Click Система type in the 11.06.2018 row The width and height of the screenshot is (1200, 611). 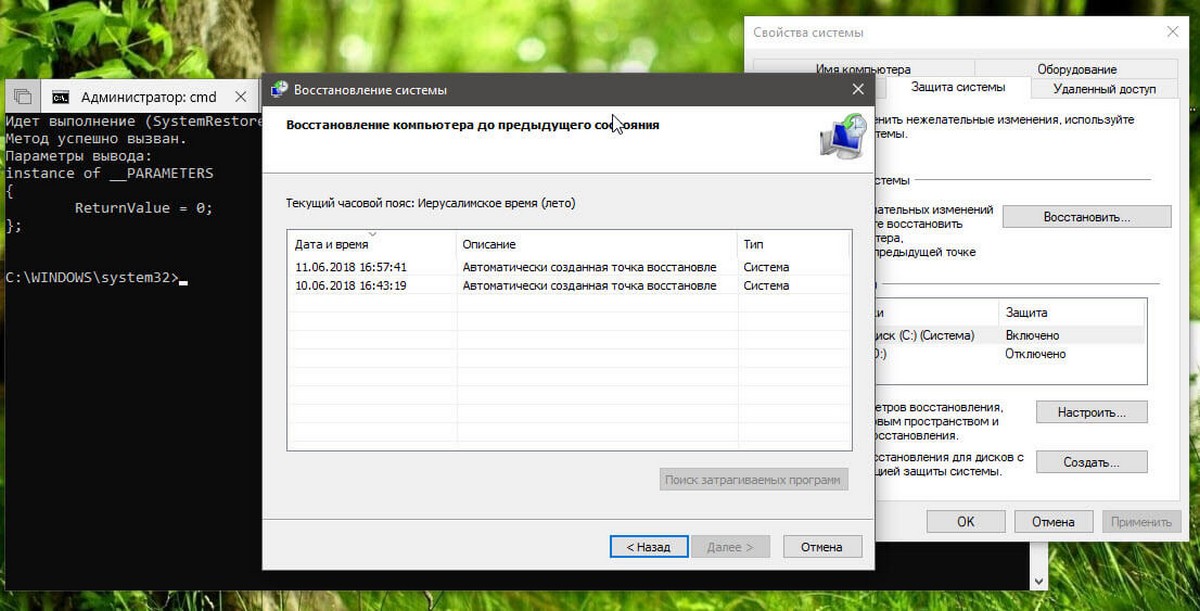[766, 267]
